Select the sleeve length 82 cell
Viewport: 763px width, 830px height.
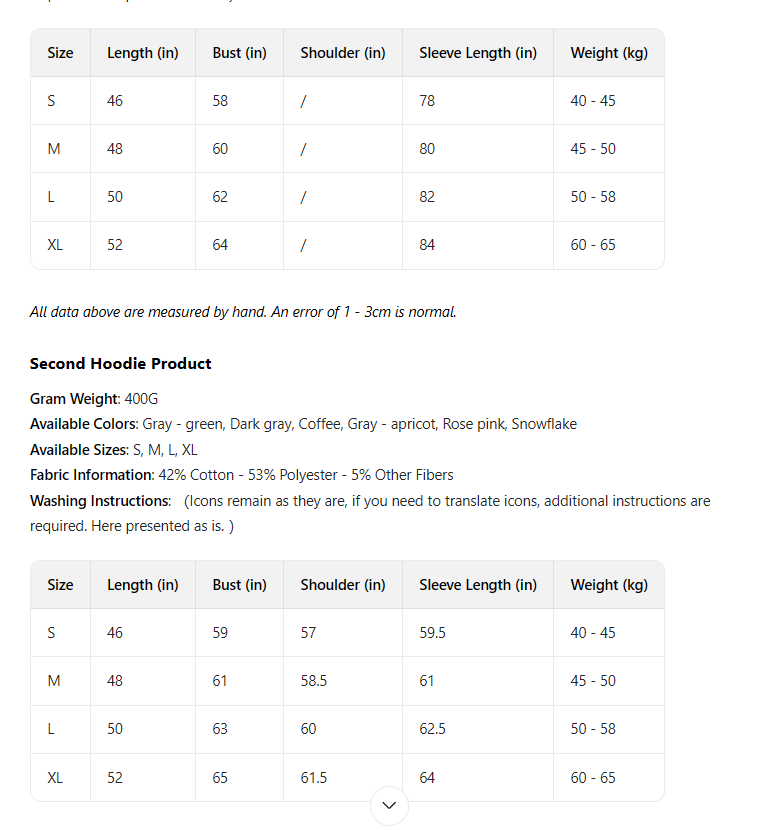click(427, 197)
